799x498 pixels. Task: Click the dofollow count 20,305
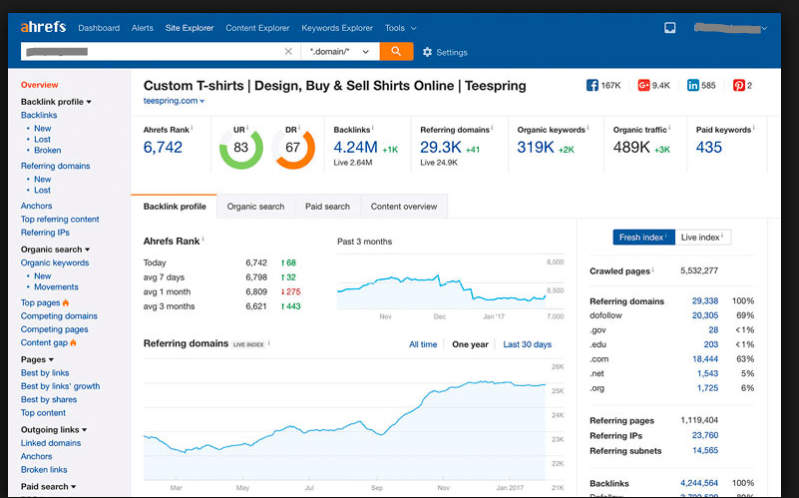tap(705, 316)
